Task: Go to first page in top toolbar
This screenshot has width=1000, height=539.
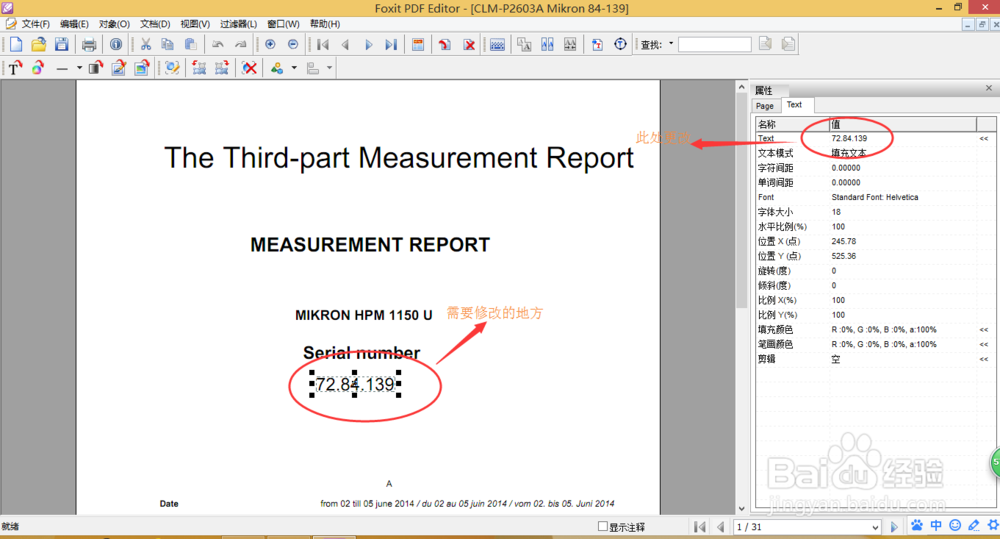Action: click(323, 45)
